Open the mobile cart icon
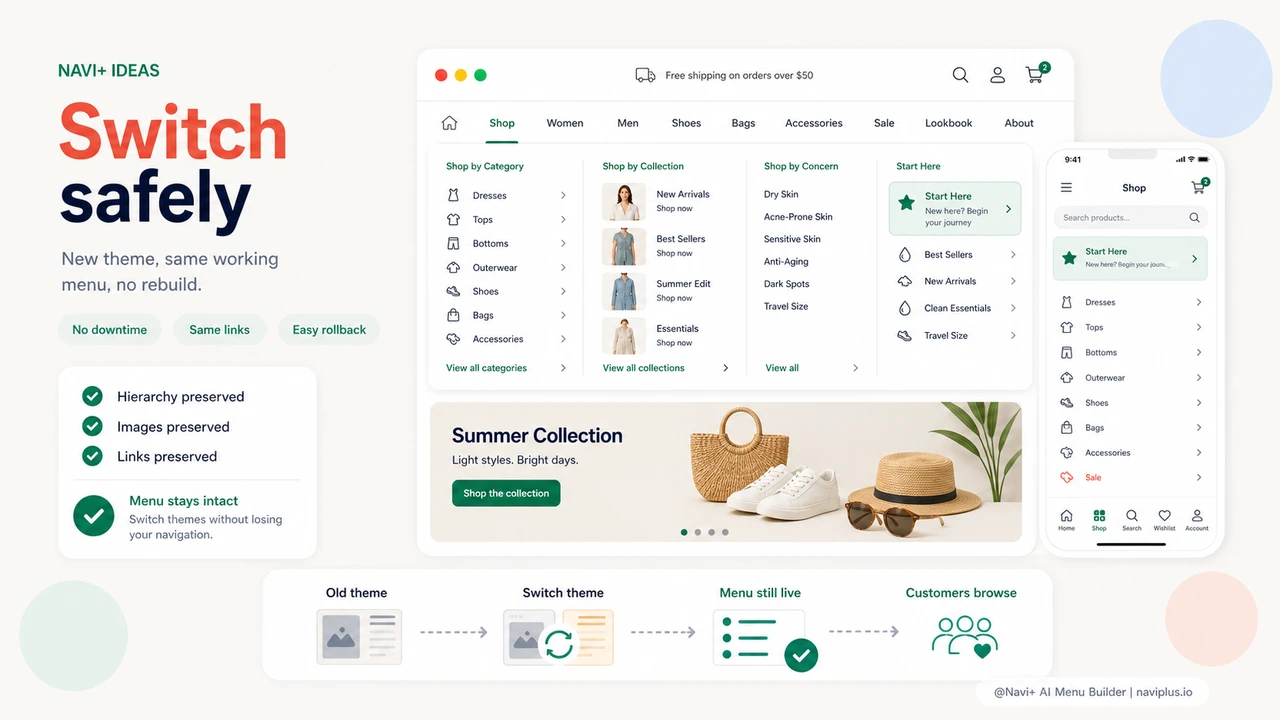The height and width of the screenshot is (720, 1280). (x=1199, y=187)
